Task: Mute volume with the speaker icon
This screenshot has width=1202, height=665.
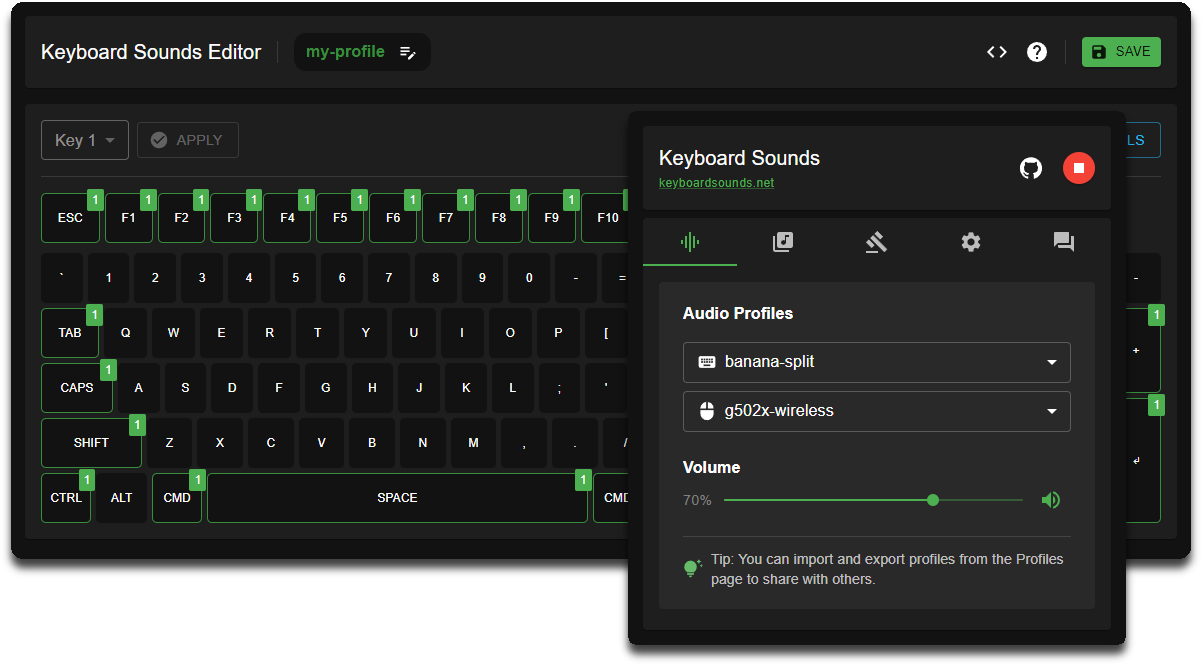Action: 1051,499
